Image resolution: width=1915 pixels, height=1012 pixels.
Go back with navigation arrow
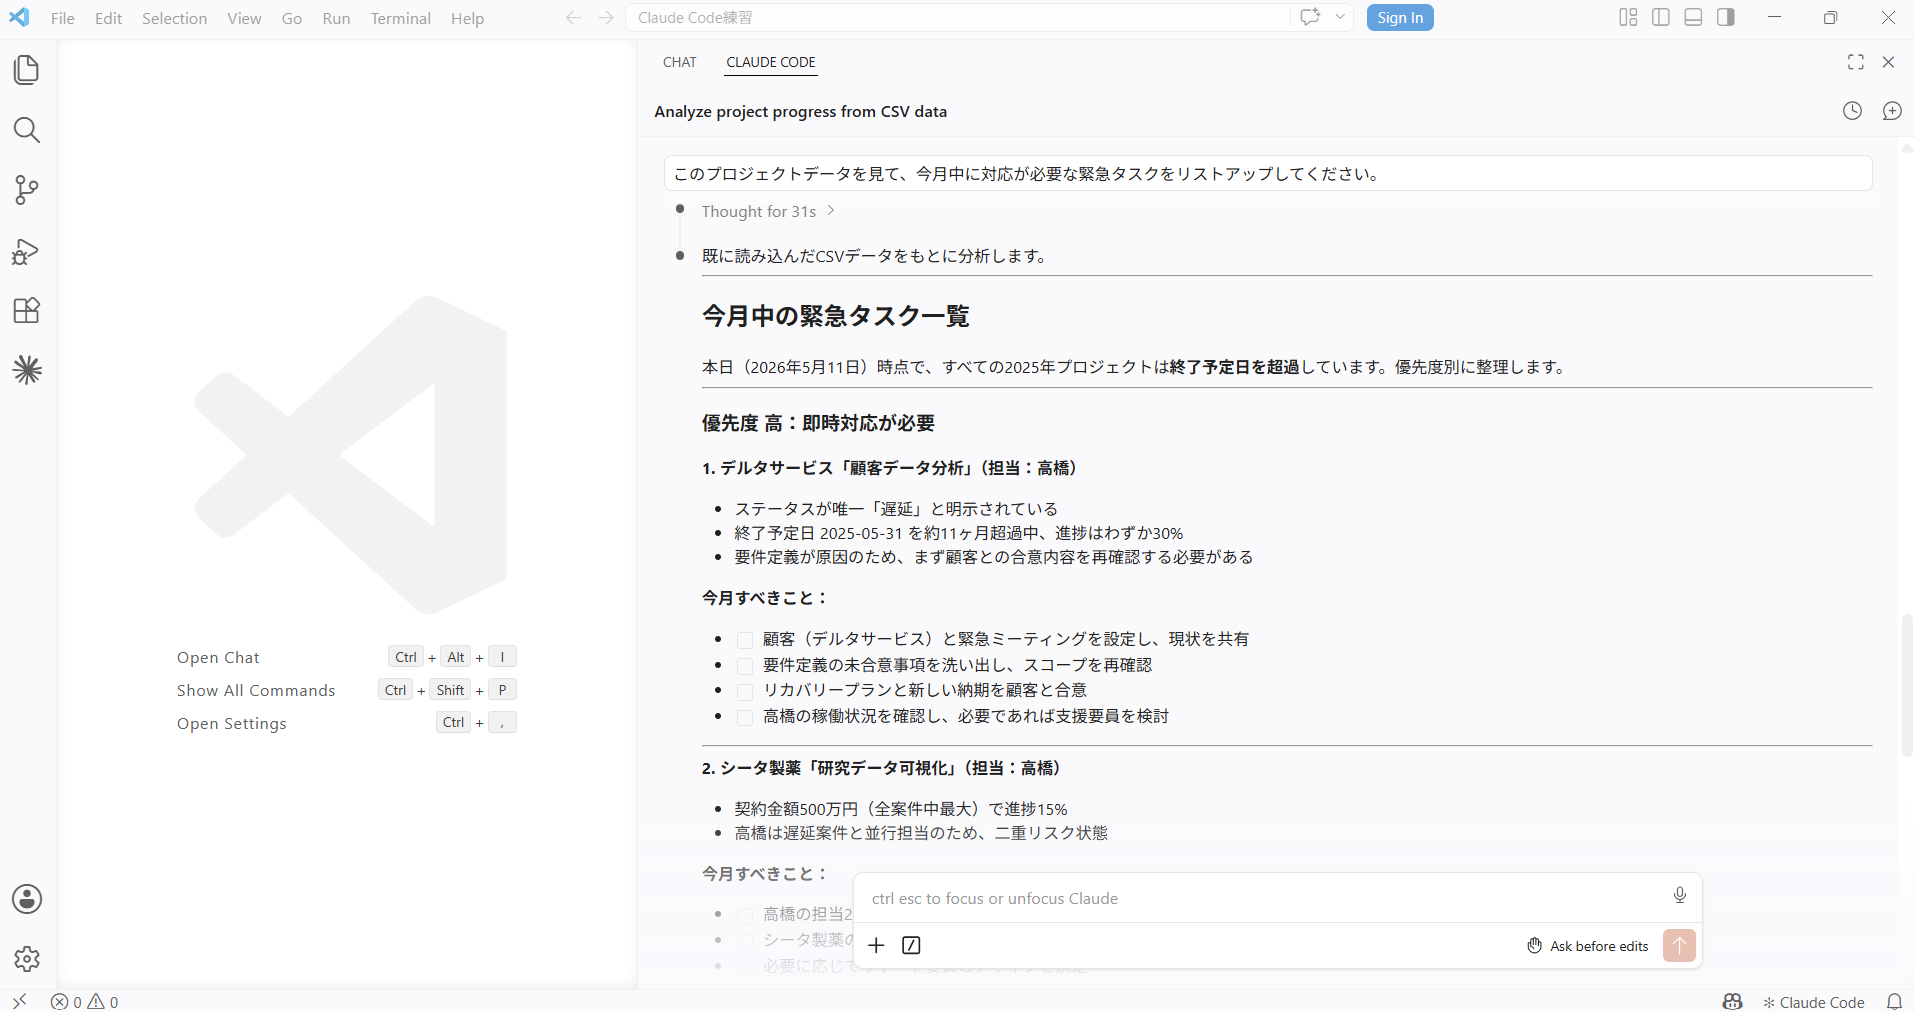(x=573, y=18)
